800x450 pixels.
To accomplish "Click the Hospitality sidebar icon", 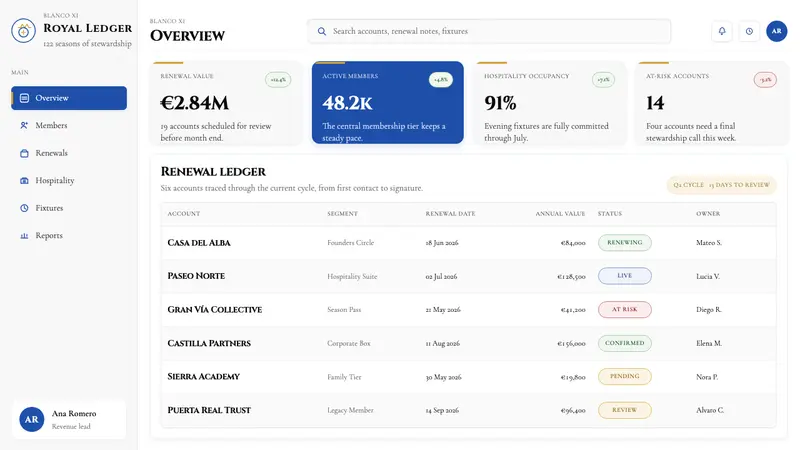I will 24,181.
